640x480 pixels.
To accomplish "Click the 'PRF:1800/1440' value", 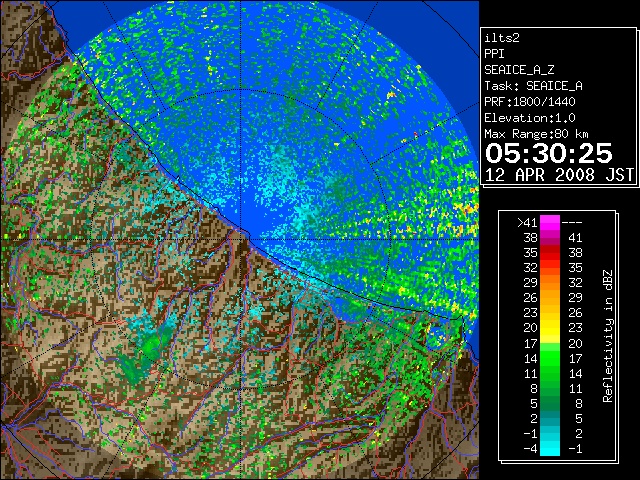I will 530,102.
